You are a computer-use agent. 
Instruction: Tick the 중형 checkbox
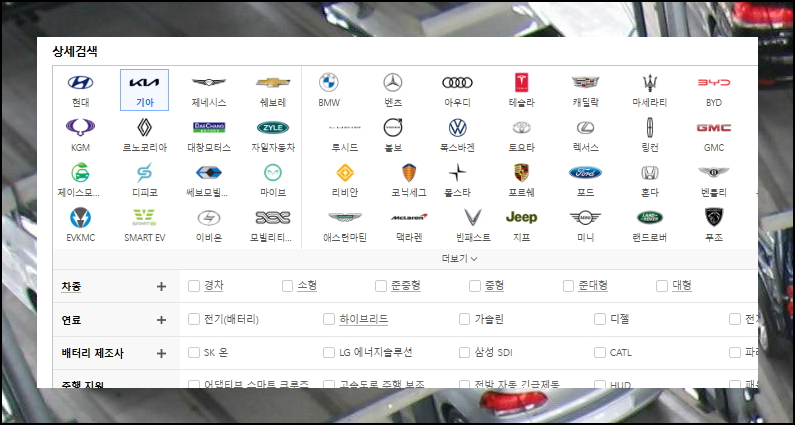pyautogui.click(x=475, y=286)
